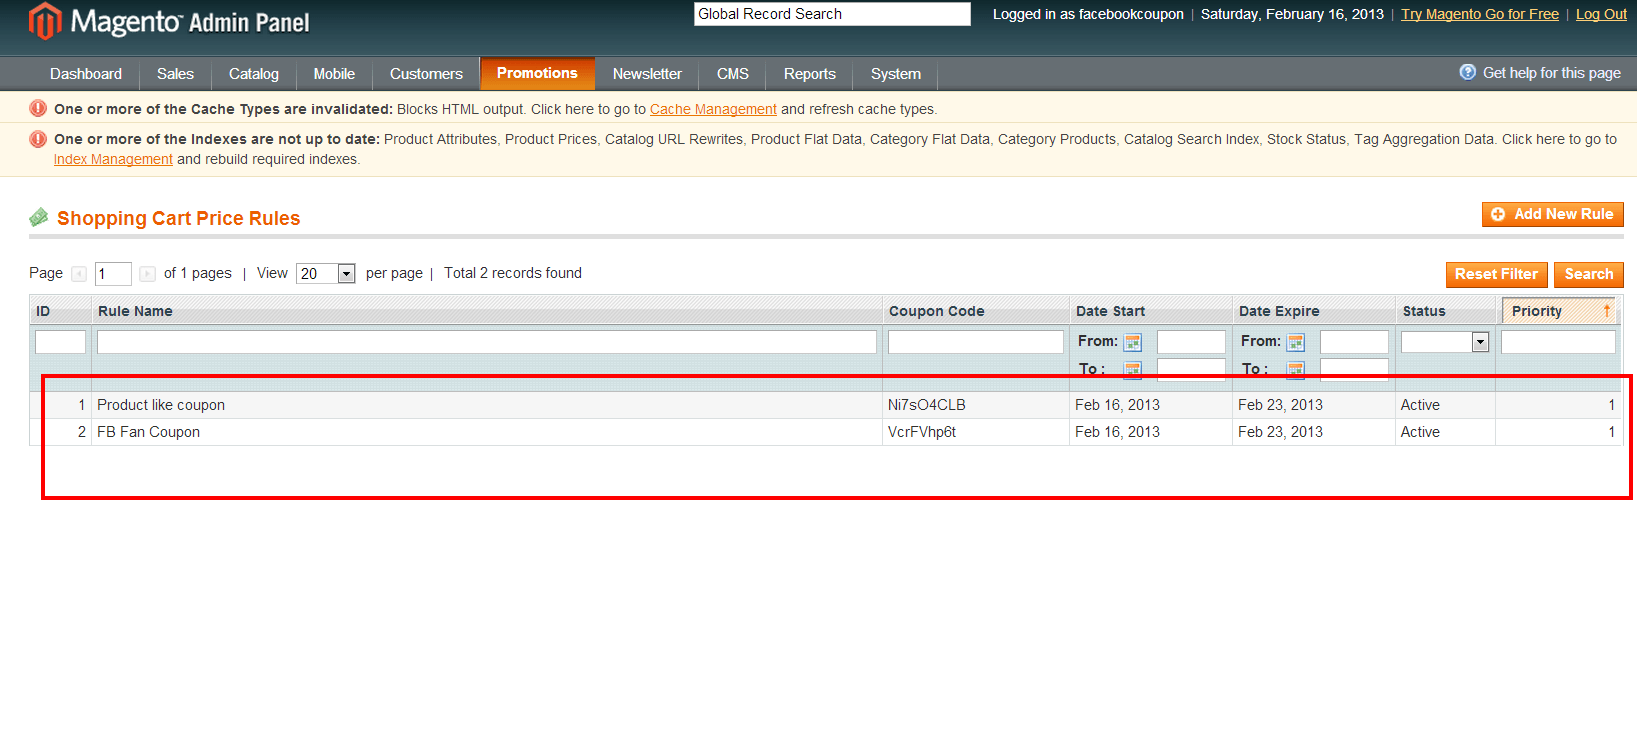Click the Date Expire From input

tap(1354, 342)
